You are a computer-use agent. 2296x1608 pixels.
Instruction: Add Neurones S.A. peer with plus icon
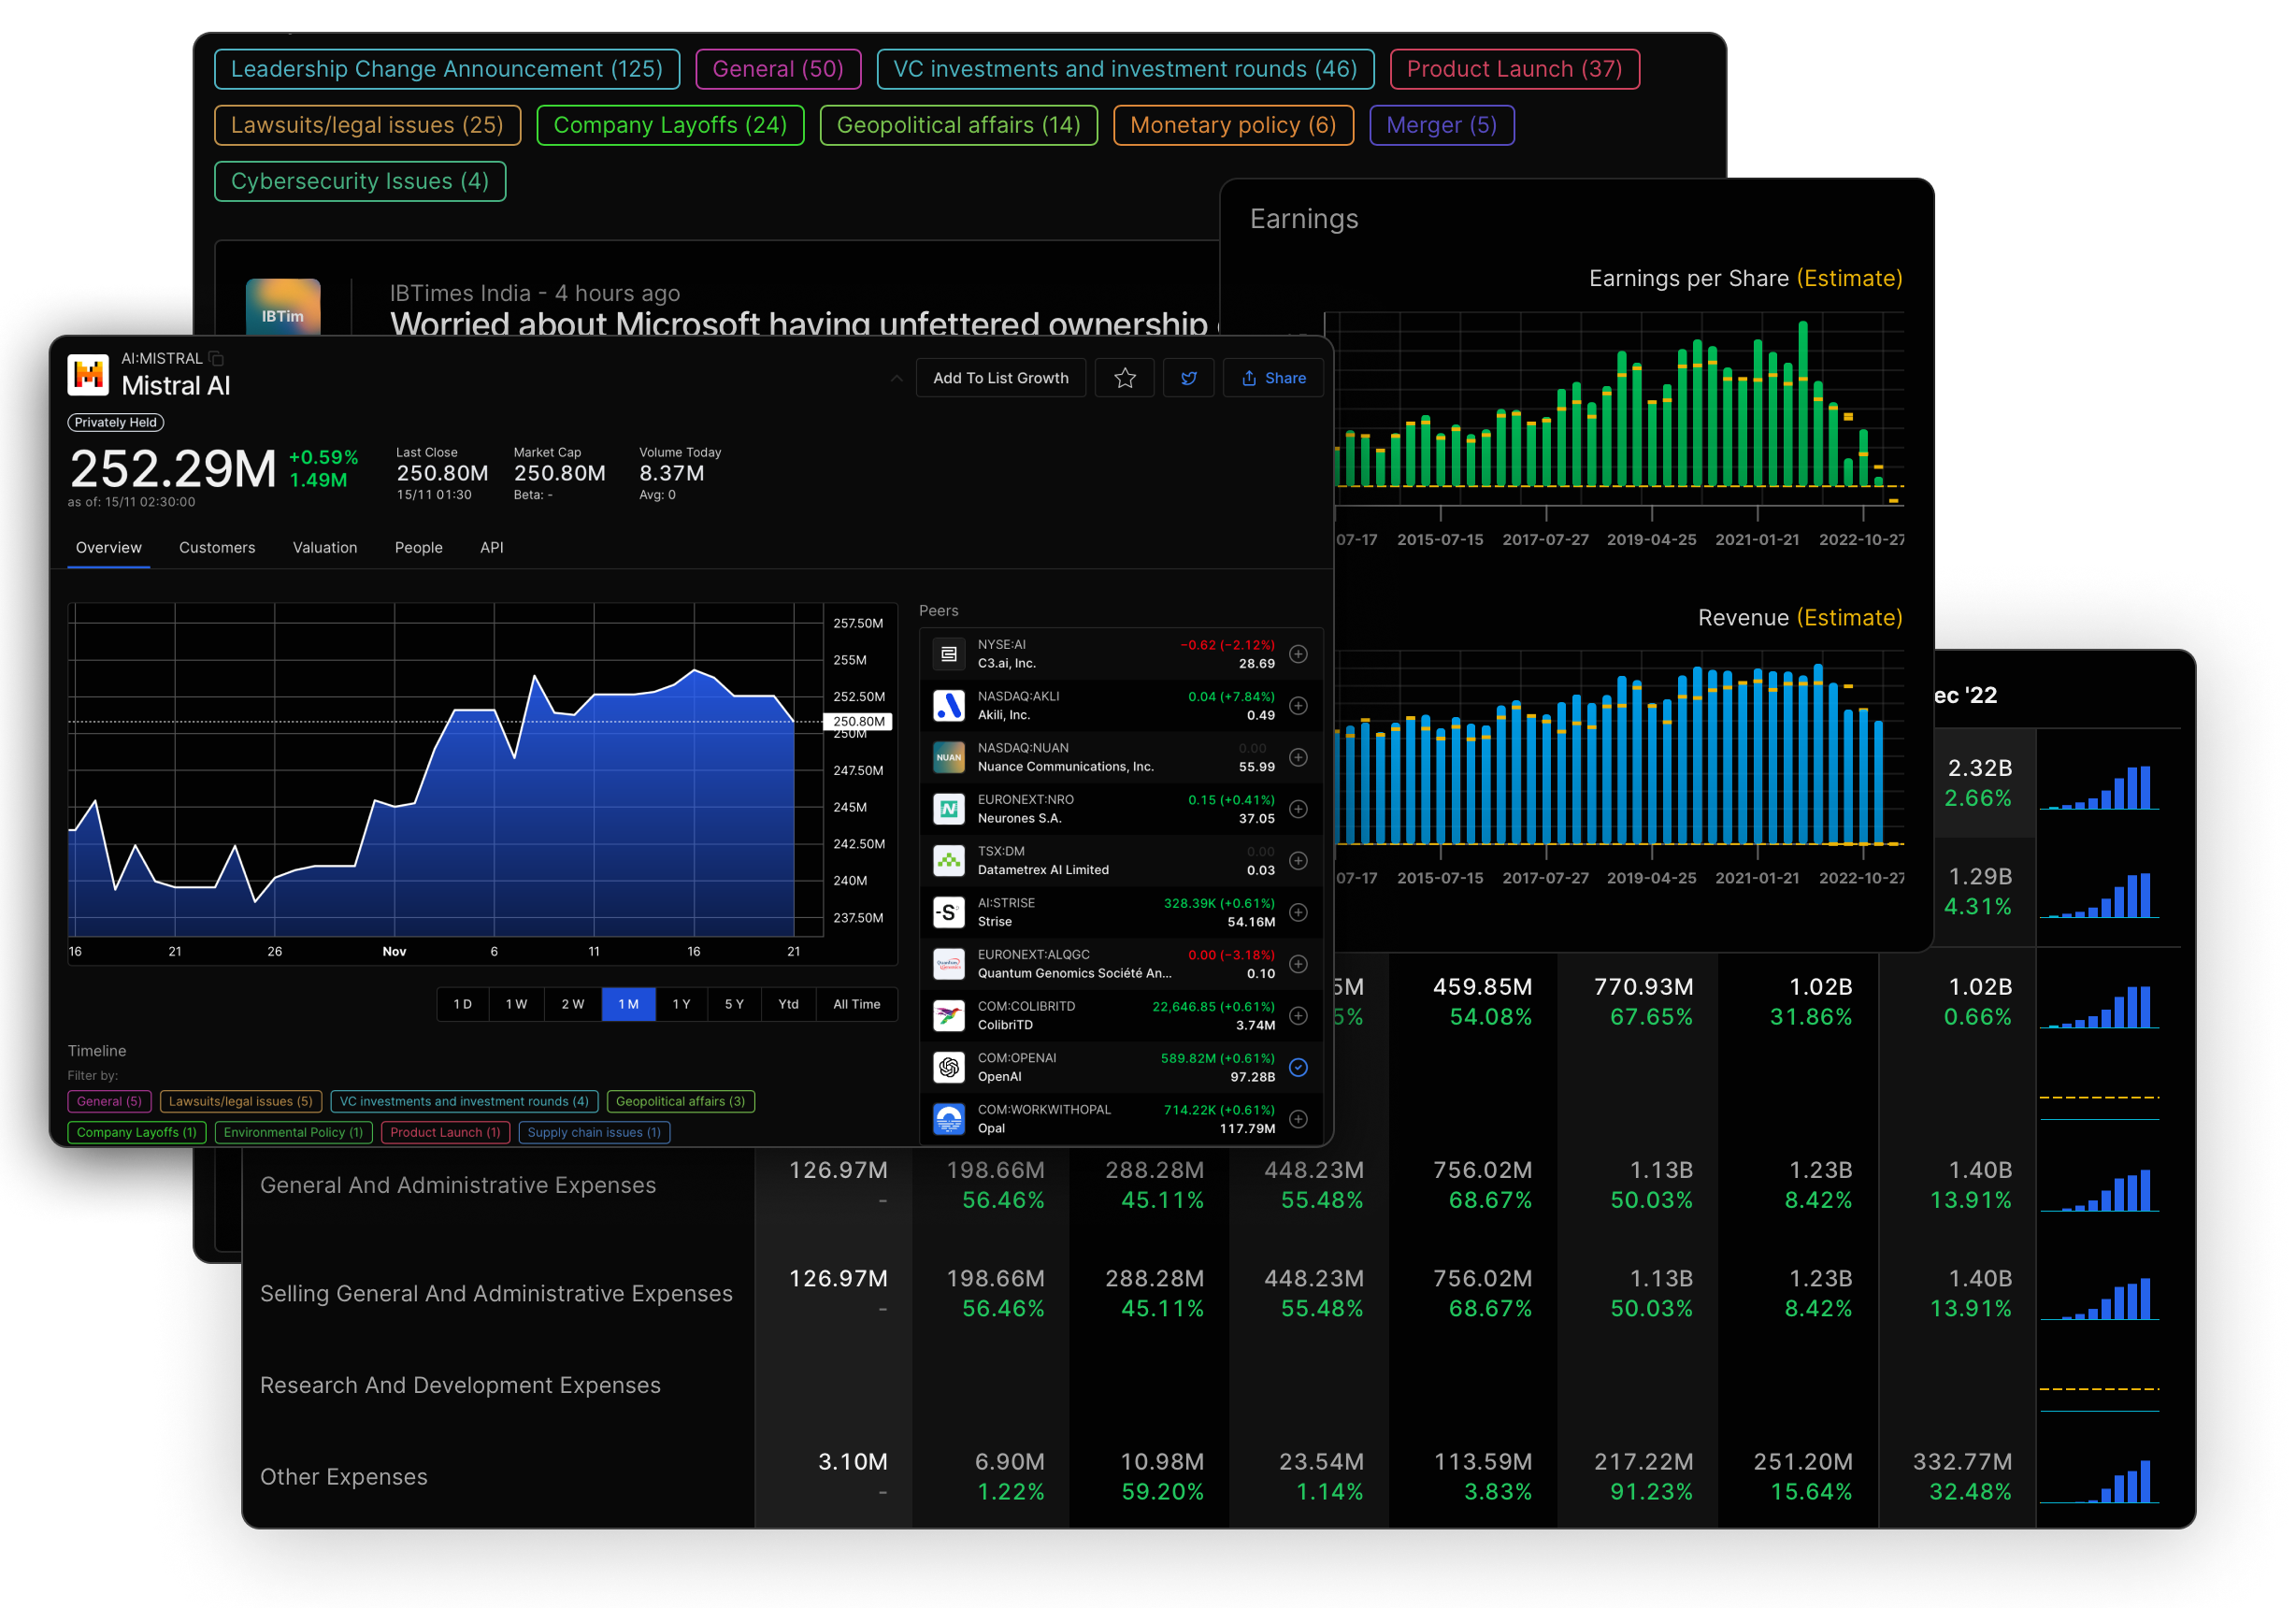(x=1298, y=809)
